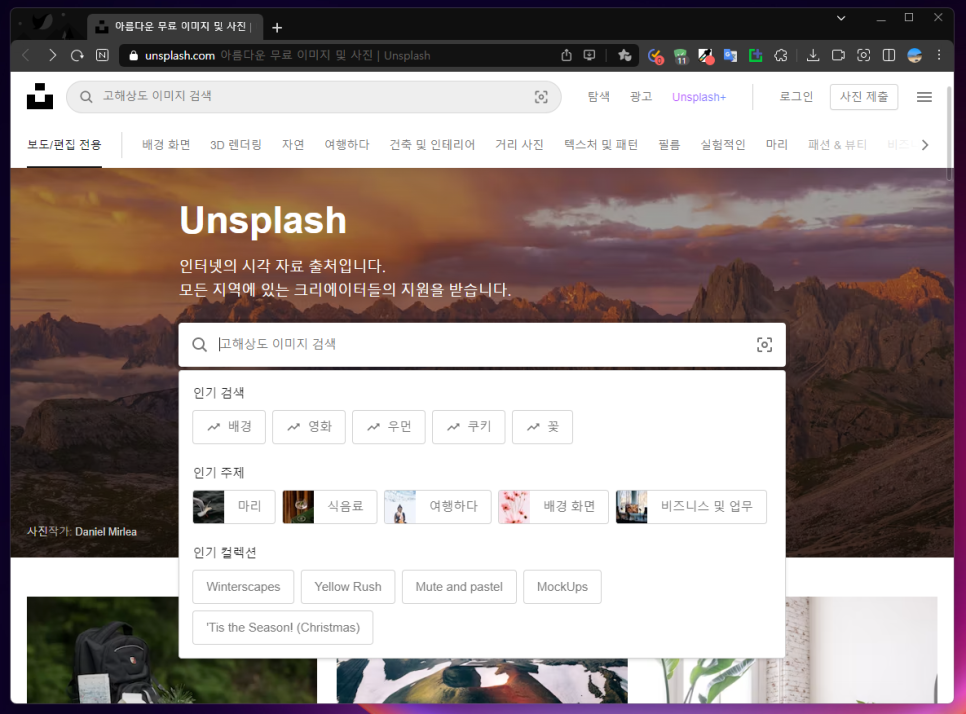Click visual search icon in hero search box
This screenshot has height=714, width=966.
(x=764, y=345)
